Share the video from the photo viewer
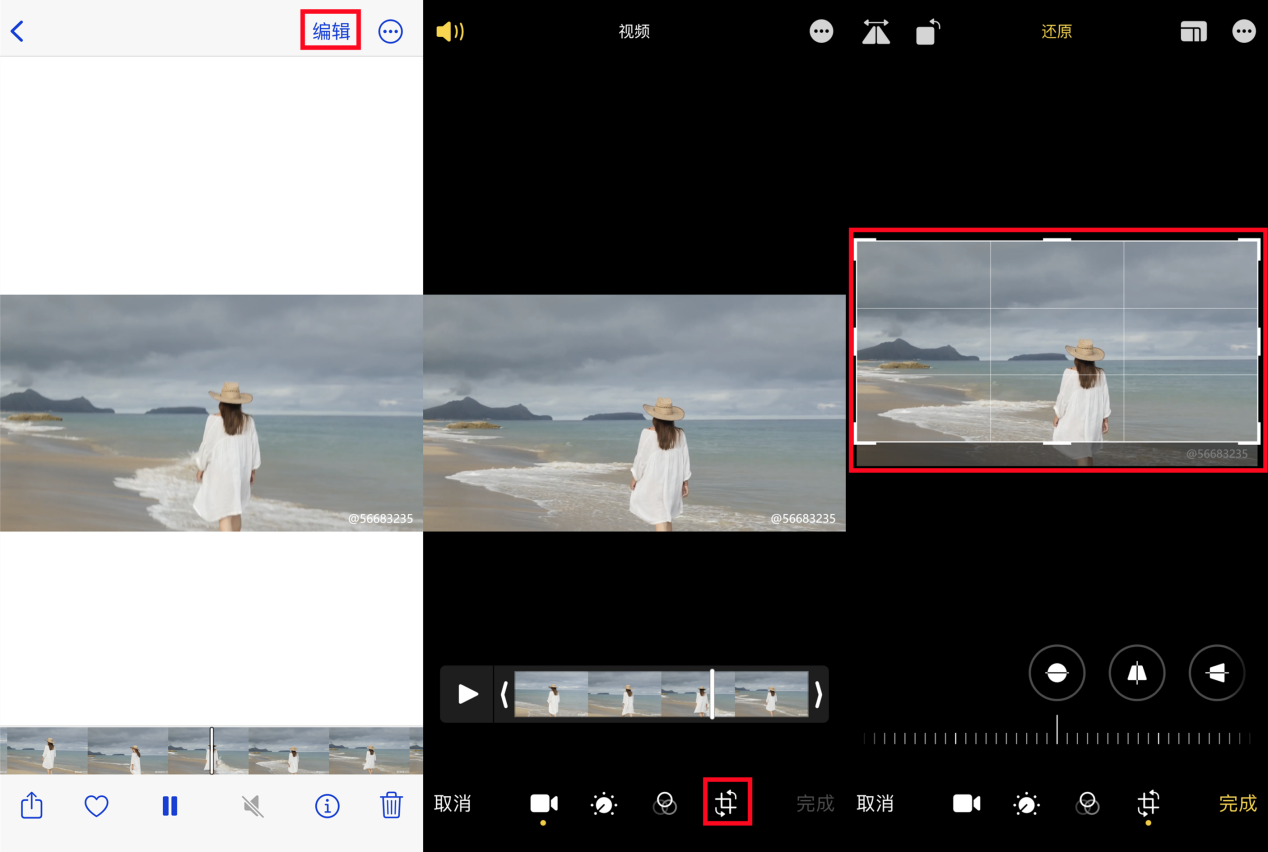 pyautogui.click(x=32, y=805)
